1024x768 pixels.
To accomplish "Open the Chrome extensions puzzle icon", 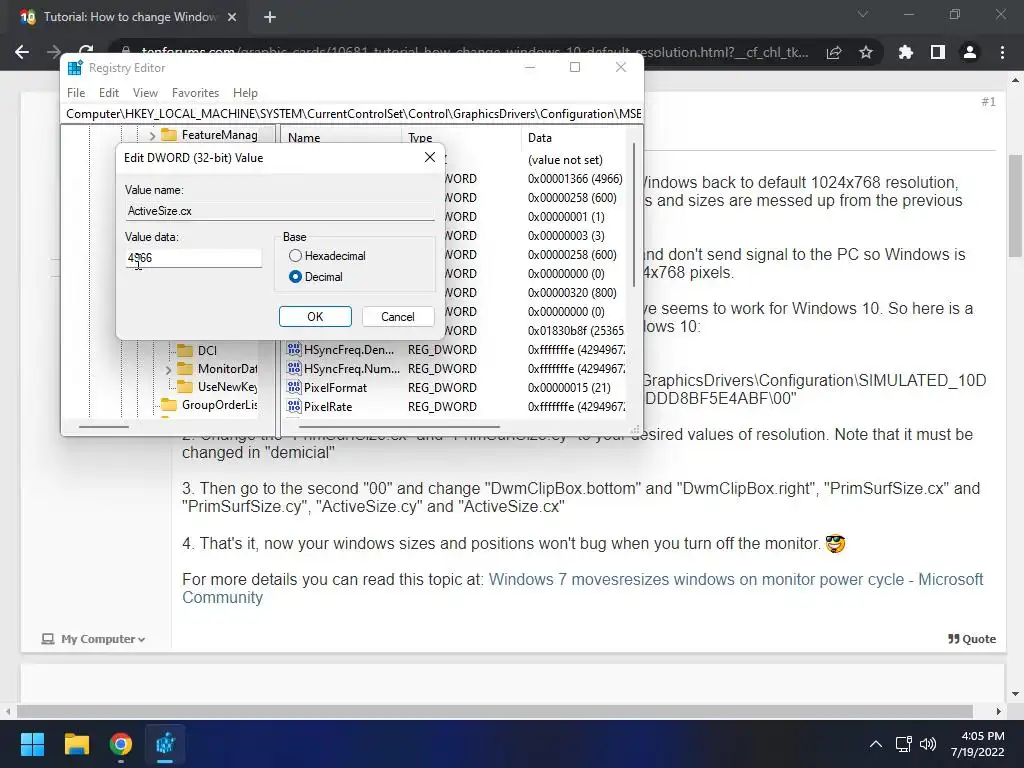I will pos(906,52).
